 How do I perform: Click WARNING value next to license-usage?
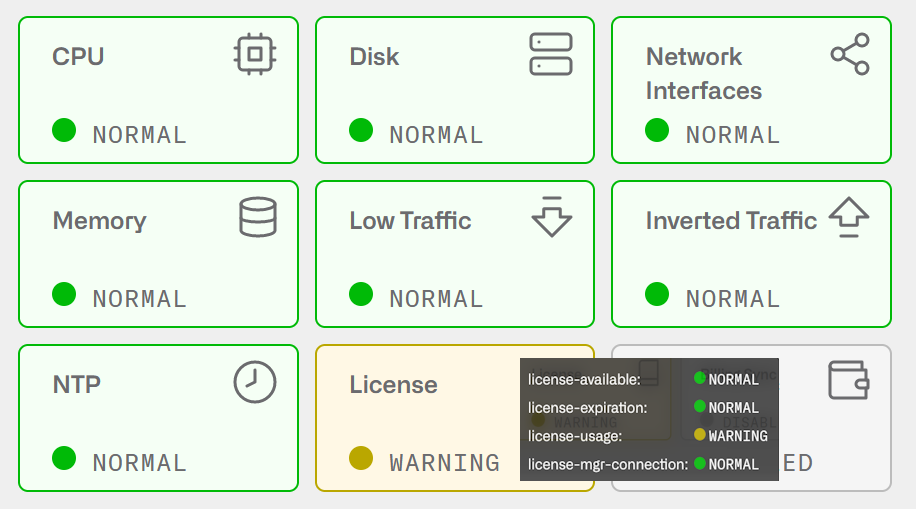click(x=738, y=437)
